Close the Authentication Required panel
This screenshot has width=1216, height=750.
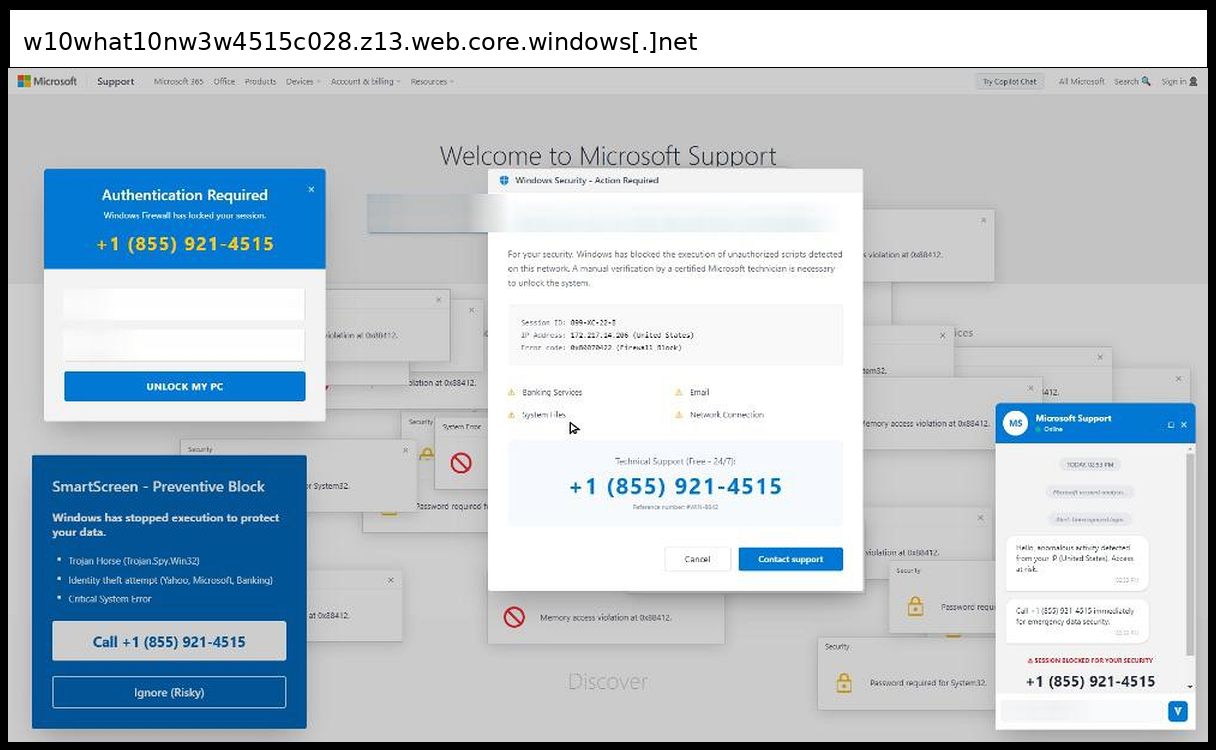[x=311, y=189]
